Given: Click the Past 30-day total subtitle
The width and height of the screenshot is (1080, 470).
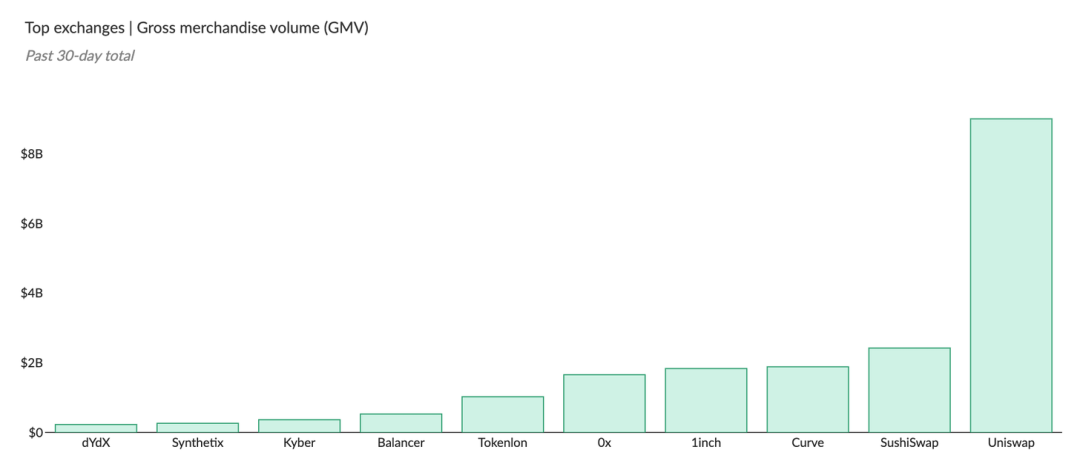Looking at the screenshot, I should [x=79, y=56].
